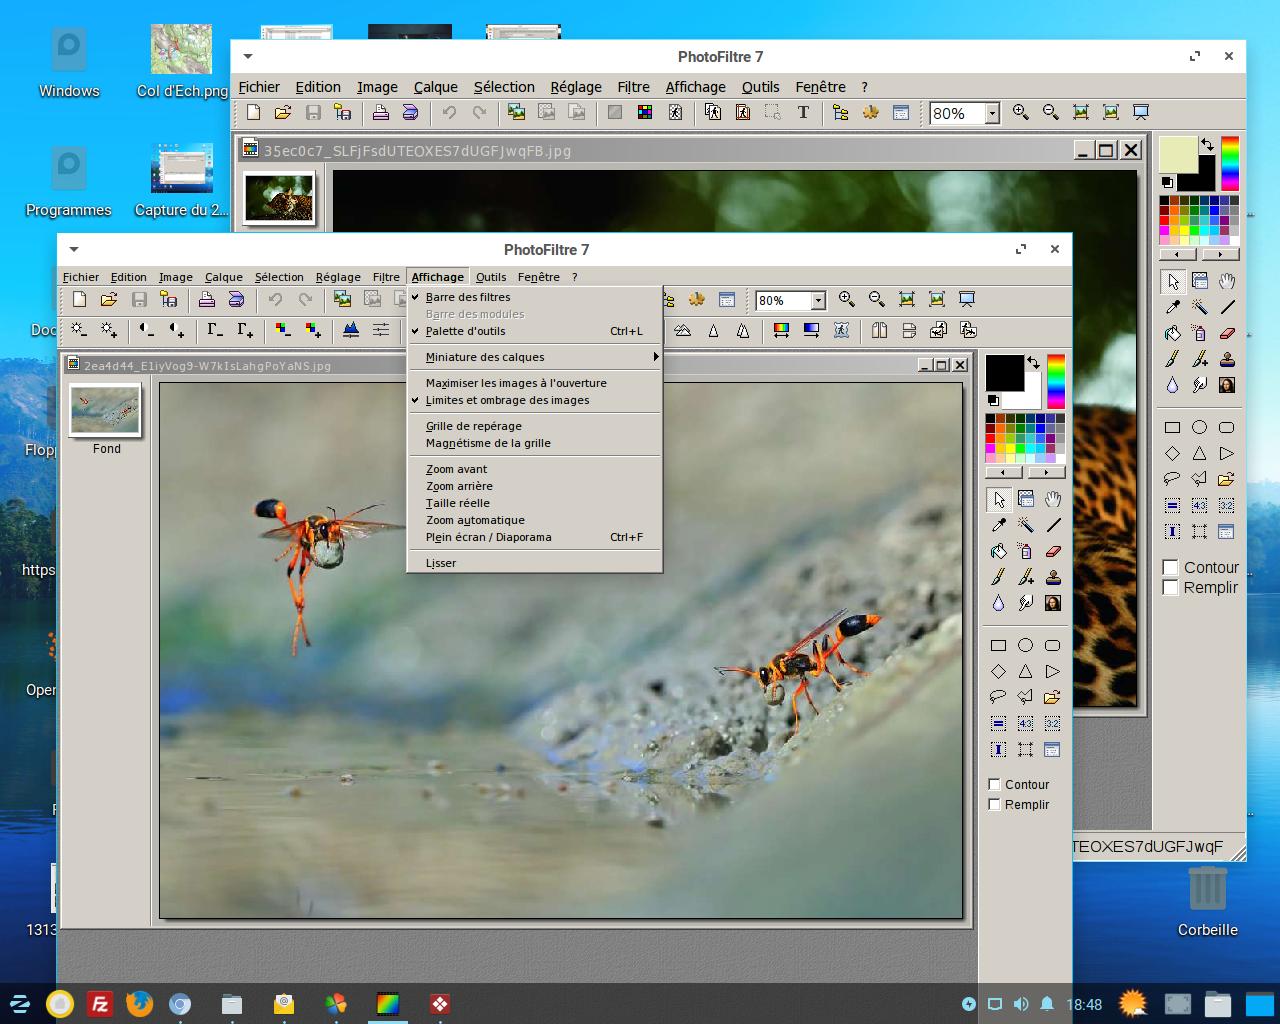Select the Magic Wand tool

[1025, 525]
